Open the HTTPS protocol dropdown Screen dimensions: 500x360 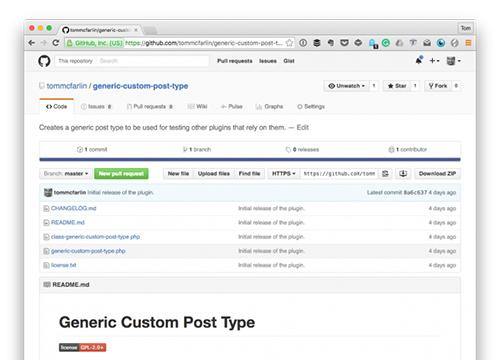283,174
